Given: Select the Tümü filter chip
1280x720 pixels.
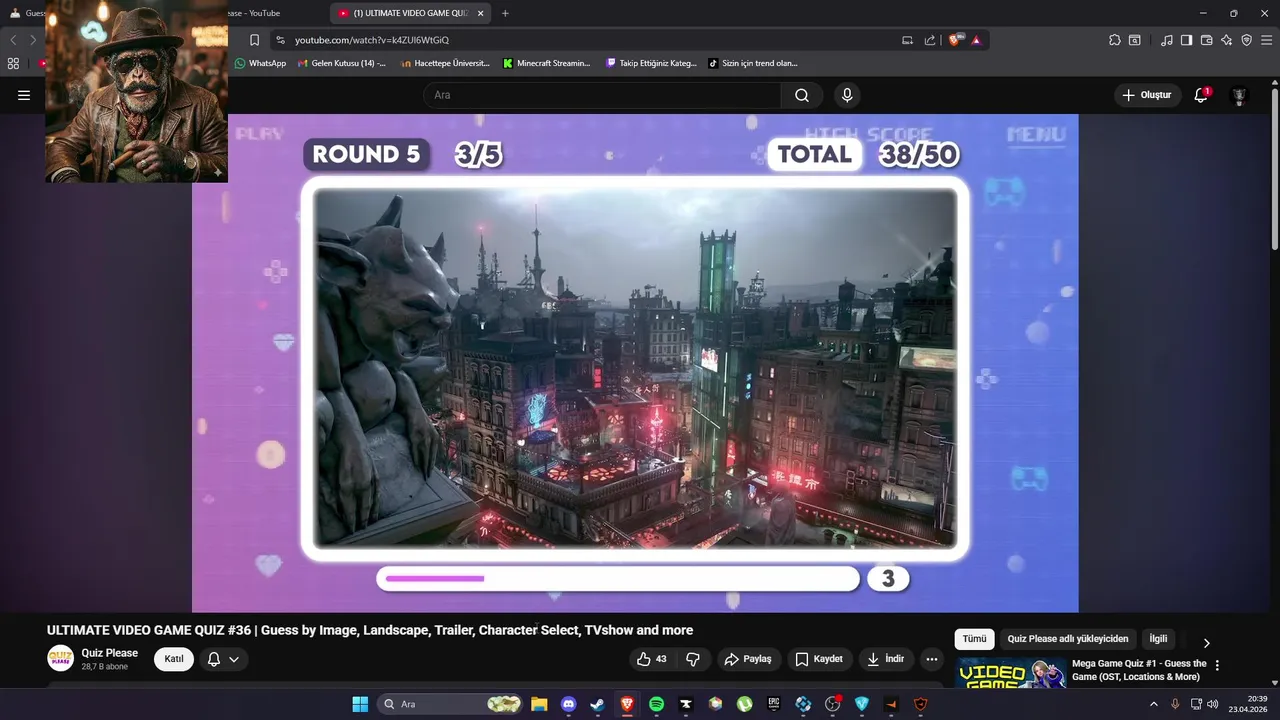Looking at the screenshot, I should point(974,639).
